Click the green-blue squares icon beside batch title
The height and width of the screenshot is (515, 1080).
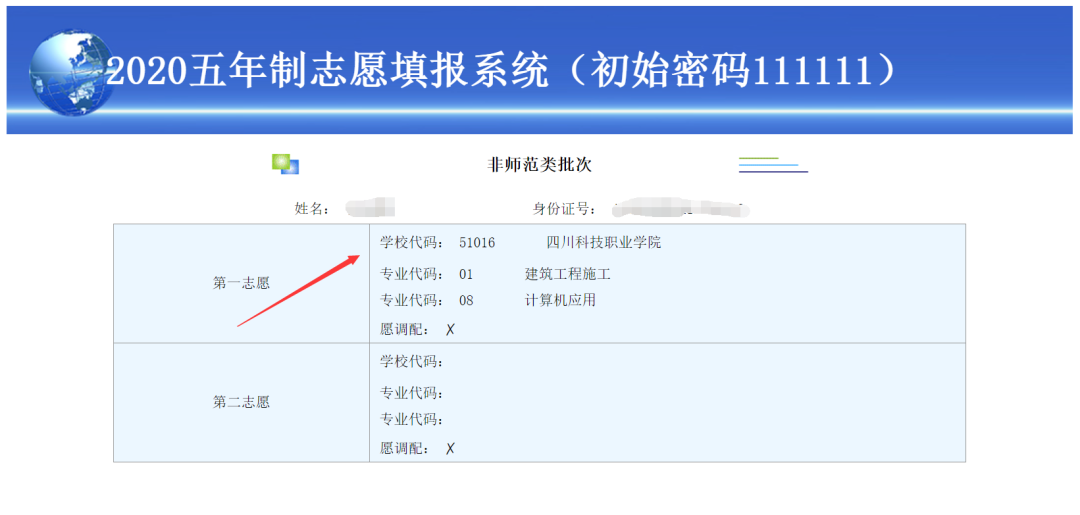pos(286,165)
